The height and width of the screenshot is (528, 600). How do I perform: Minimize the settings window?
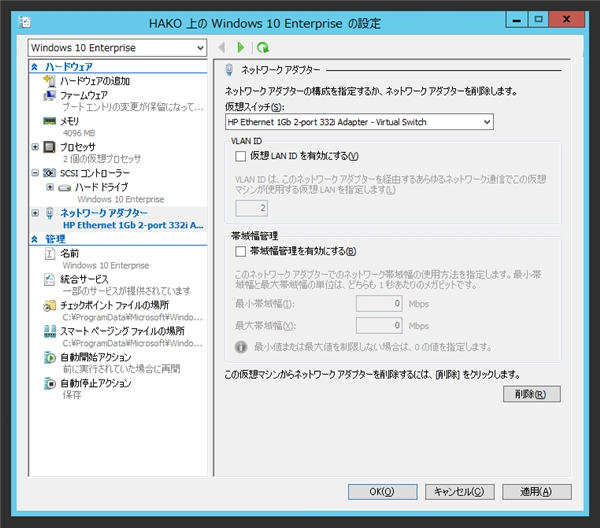[517, 19]
